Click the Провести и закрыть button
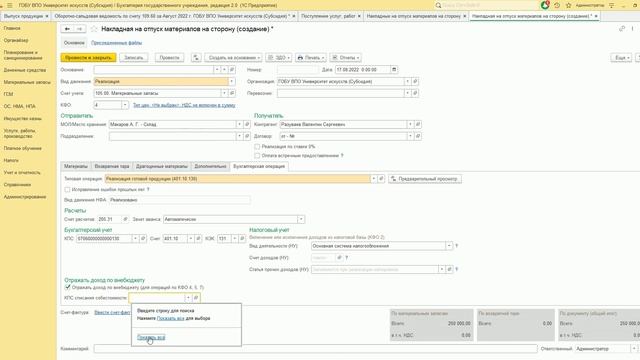This screenshot has width=640, height=360. (x=89, y=58)
